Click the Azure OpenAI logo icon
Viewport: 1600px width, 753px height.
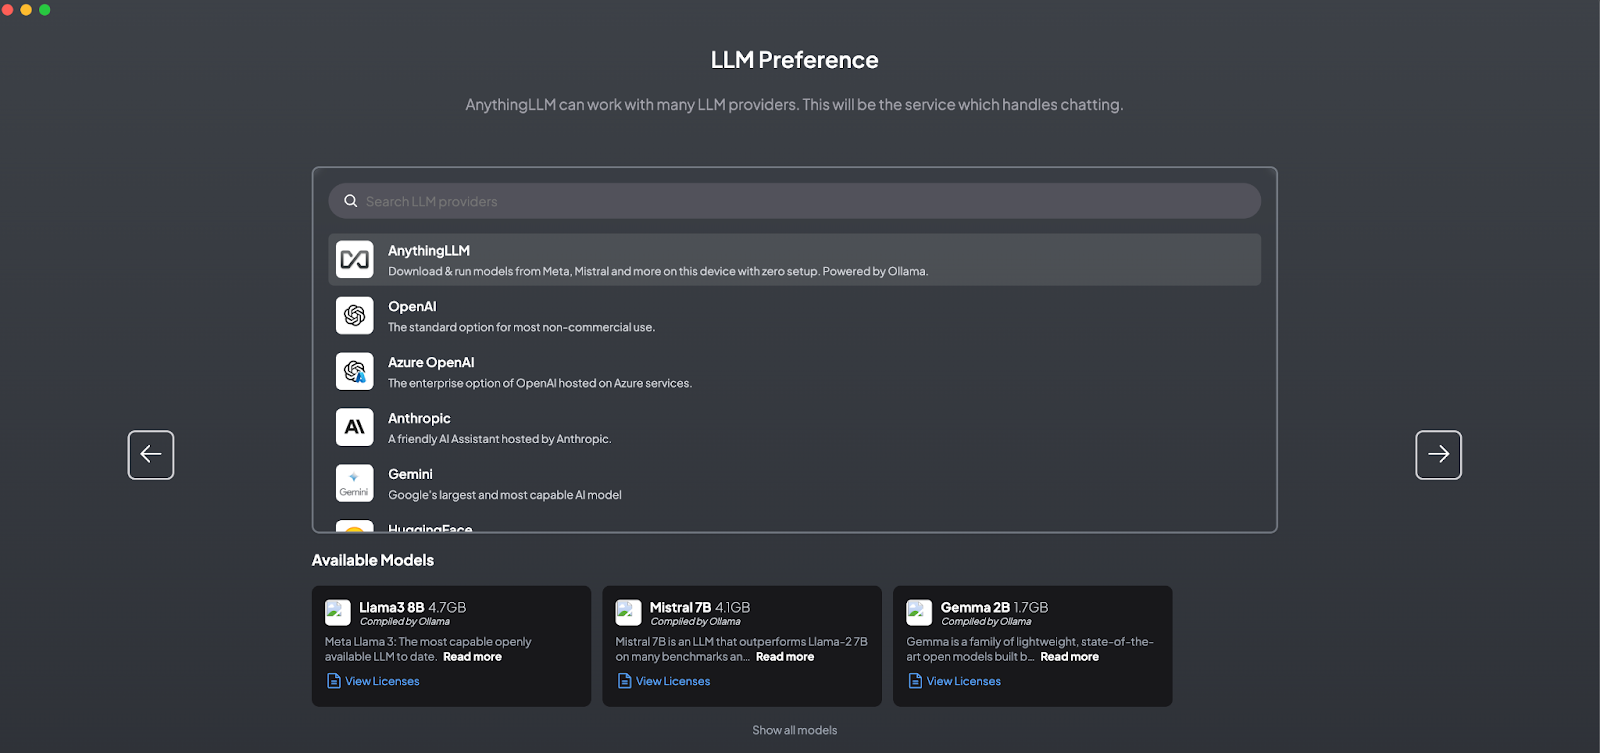tap(354, 372)
